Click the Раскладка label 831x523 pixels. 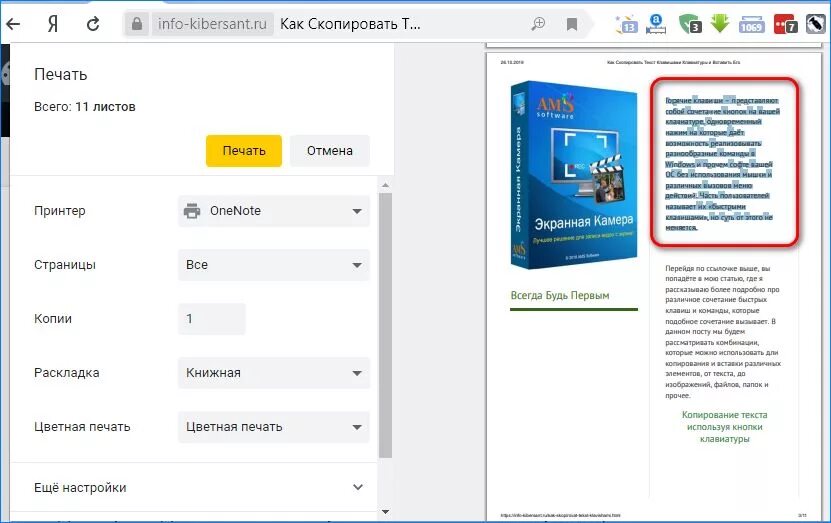(x=67, y=373)
